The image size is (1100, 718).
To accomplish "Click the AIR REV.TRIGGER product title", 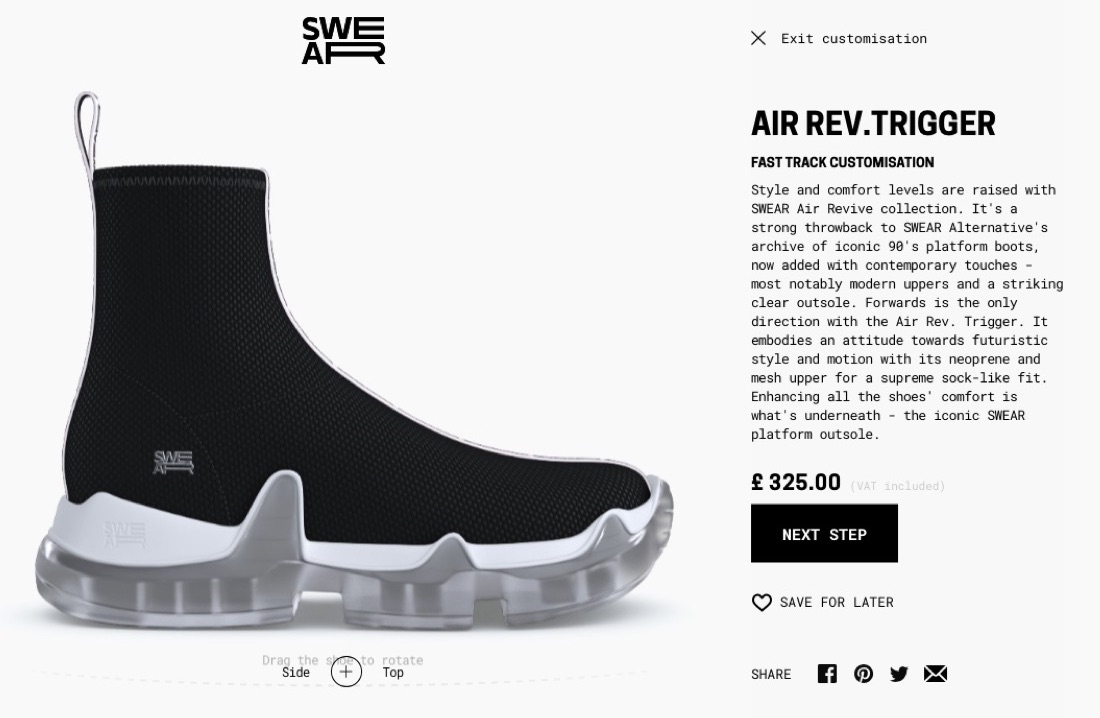I will click(873, 124).
